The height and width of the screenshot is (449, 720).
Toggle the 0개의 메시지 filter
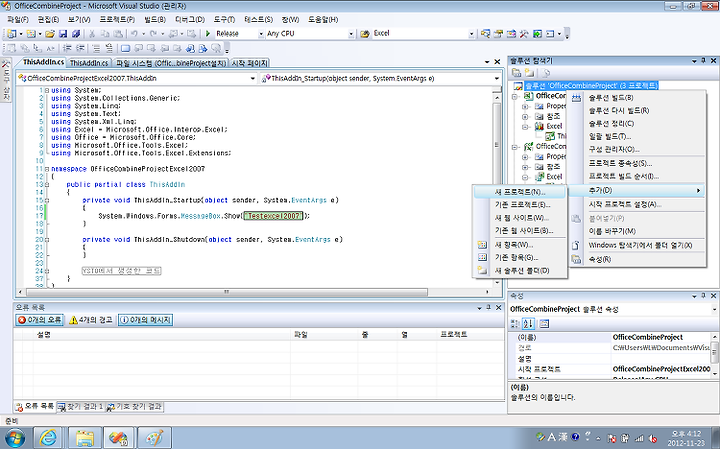pos(145,320)
